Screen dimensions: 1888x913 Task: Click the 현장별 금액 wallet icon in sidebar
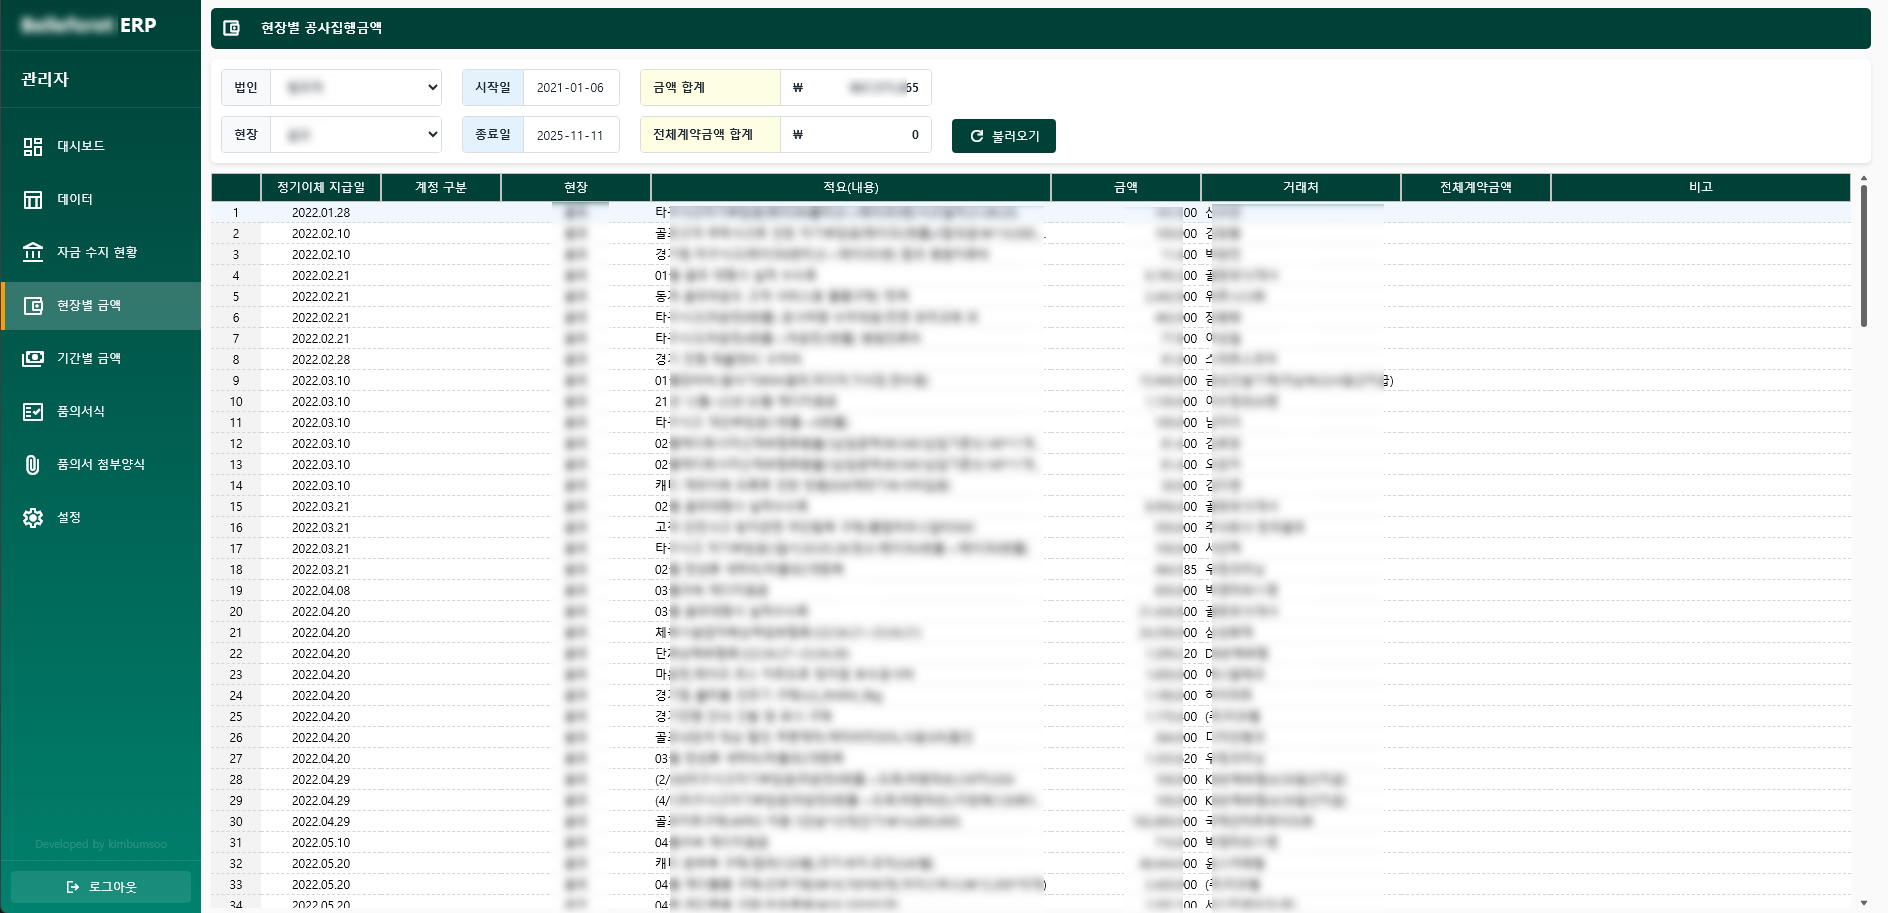point(33,306)
